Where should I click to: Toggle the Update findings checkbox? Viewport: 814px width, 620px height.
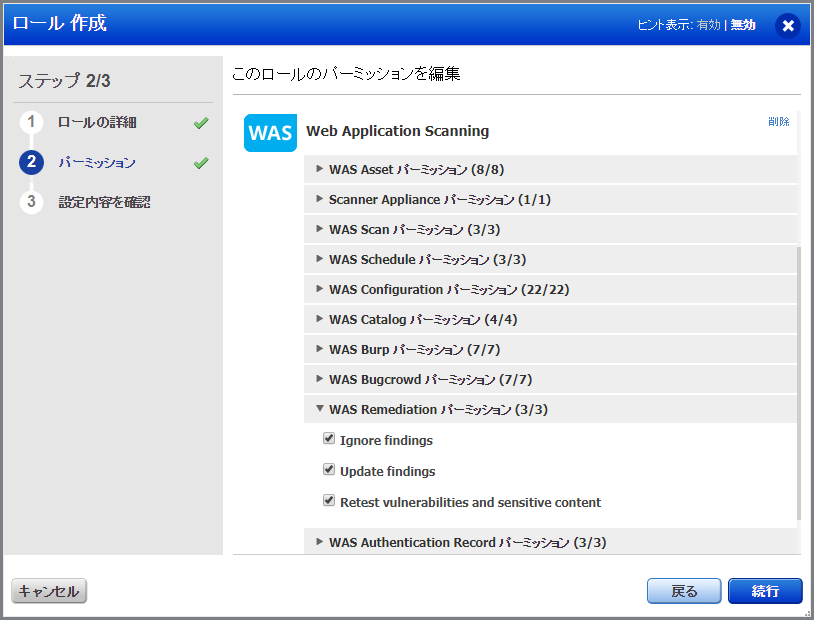point(329,470)
